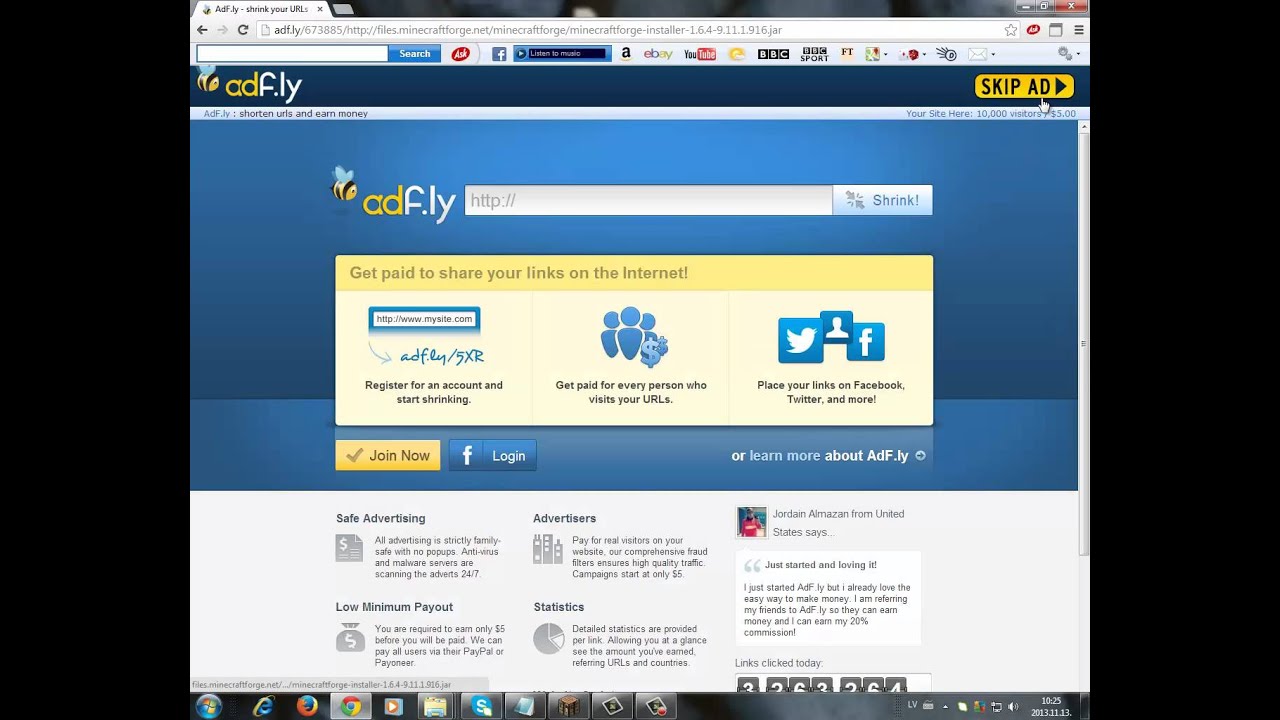Screen dimensions: 1280x720
Task: Click the Your Site Here advertising link
Action: 990,114
